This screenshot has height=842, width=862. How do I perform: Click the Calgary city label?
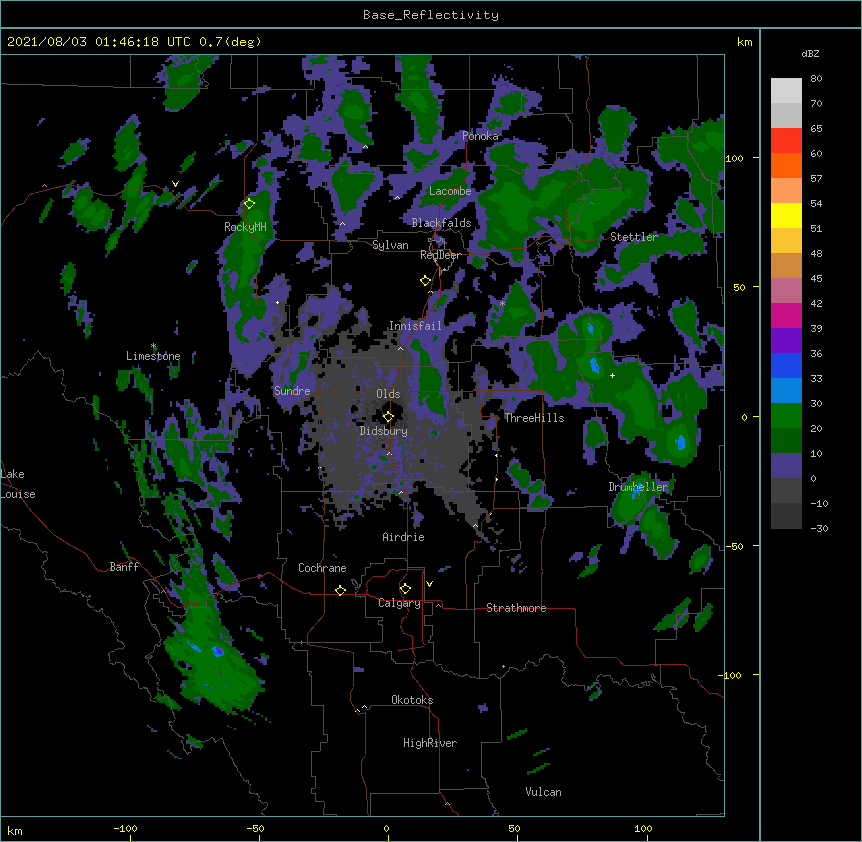coord(400,603)
